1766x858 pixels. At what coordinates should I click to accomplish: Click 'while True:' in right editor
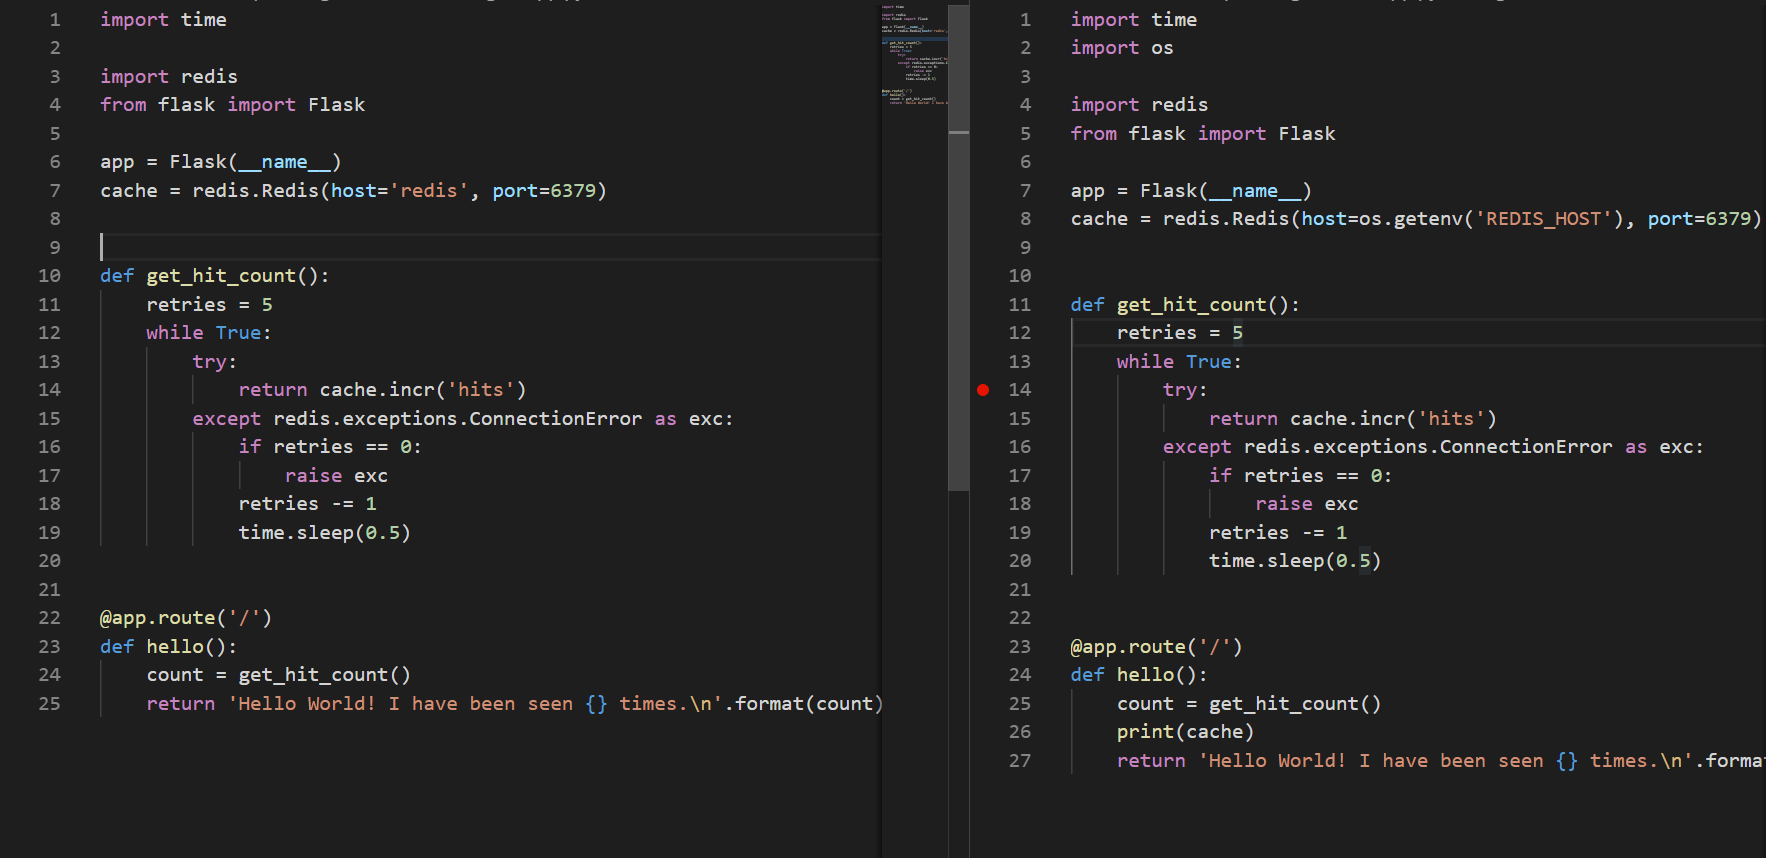1179,362
